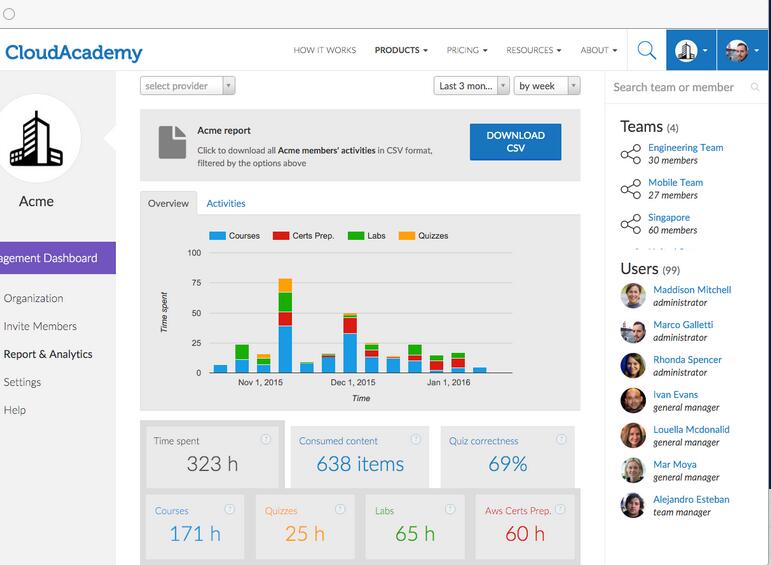
Task: Click the Mobile Team share icon
Action: 631,189
